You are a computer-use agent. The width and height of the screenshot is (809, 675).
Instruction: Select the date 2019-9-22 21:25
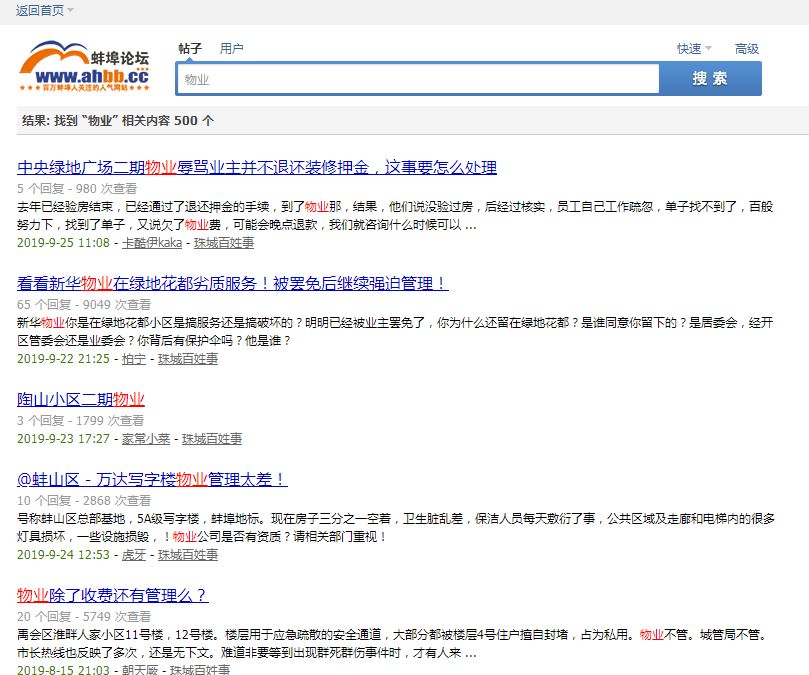63,359
